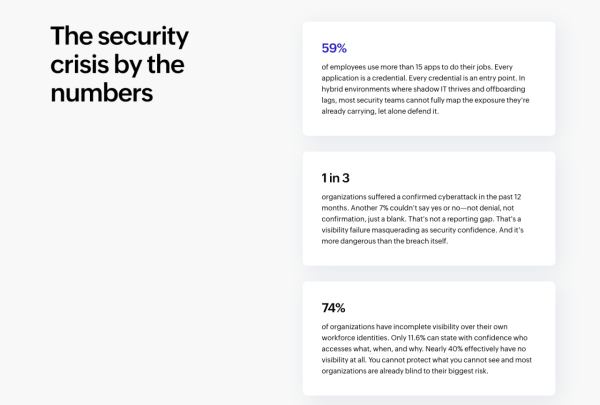600x405 pixels.
Task: Click "more dangerous than the breach itself."
Action: coord(385,241)
